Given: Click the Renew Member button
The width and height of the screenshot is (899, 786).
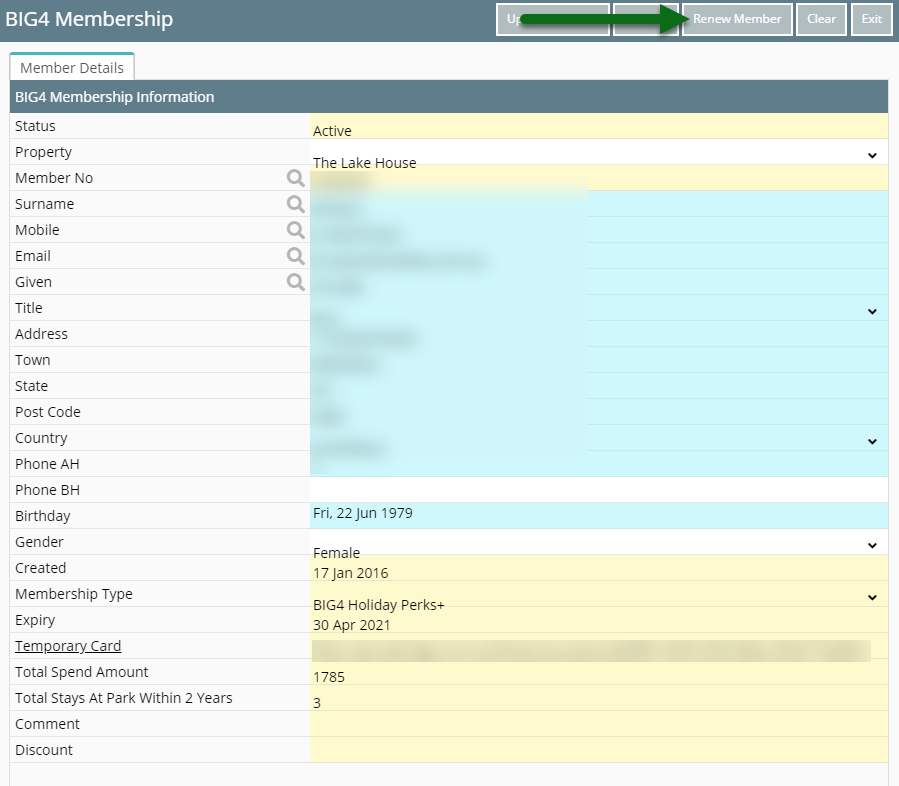Looking at the screenshot, I should pos(737,19).
